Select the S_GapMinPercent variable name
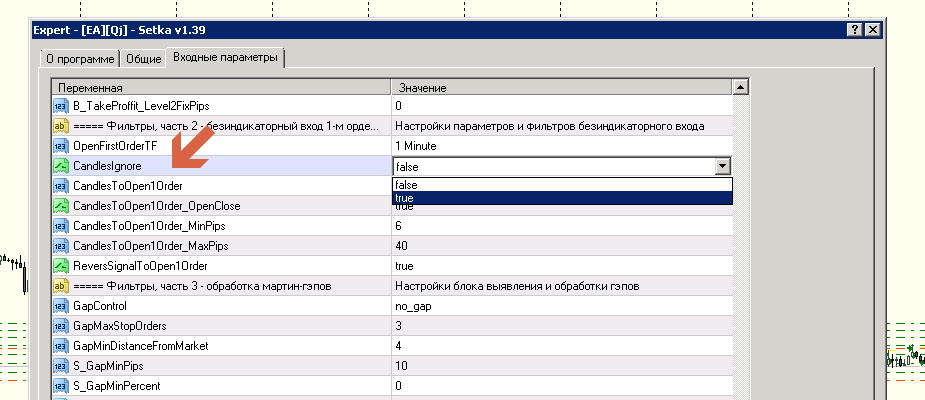The height and width of the screenshot is (400, 925). (x=116, y=386)
